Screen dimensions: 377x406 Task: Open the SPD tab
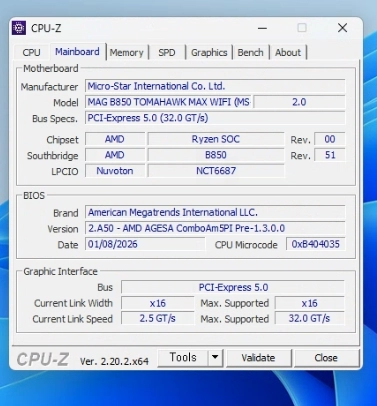[x=167, y=52]
